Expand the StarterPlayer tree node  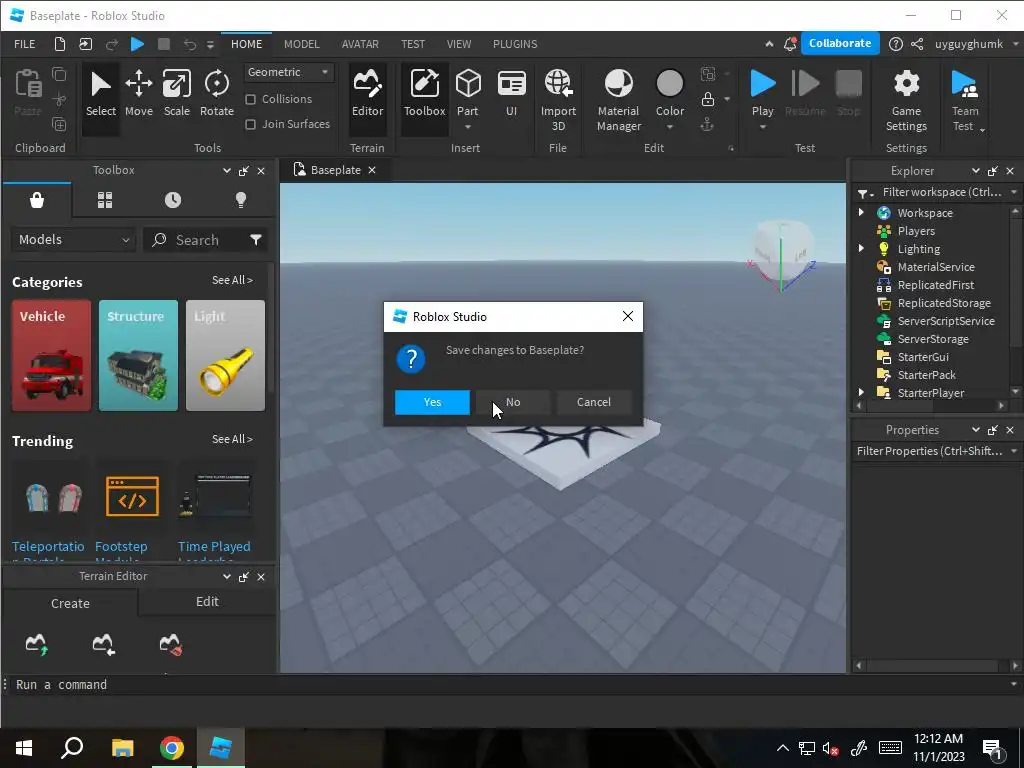point(861,392)
